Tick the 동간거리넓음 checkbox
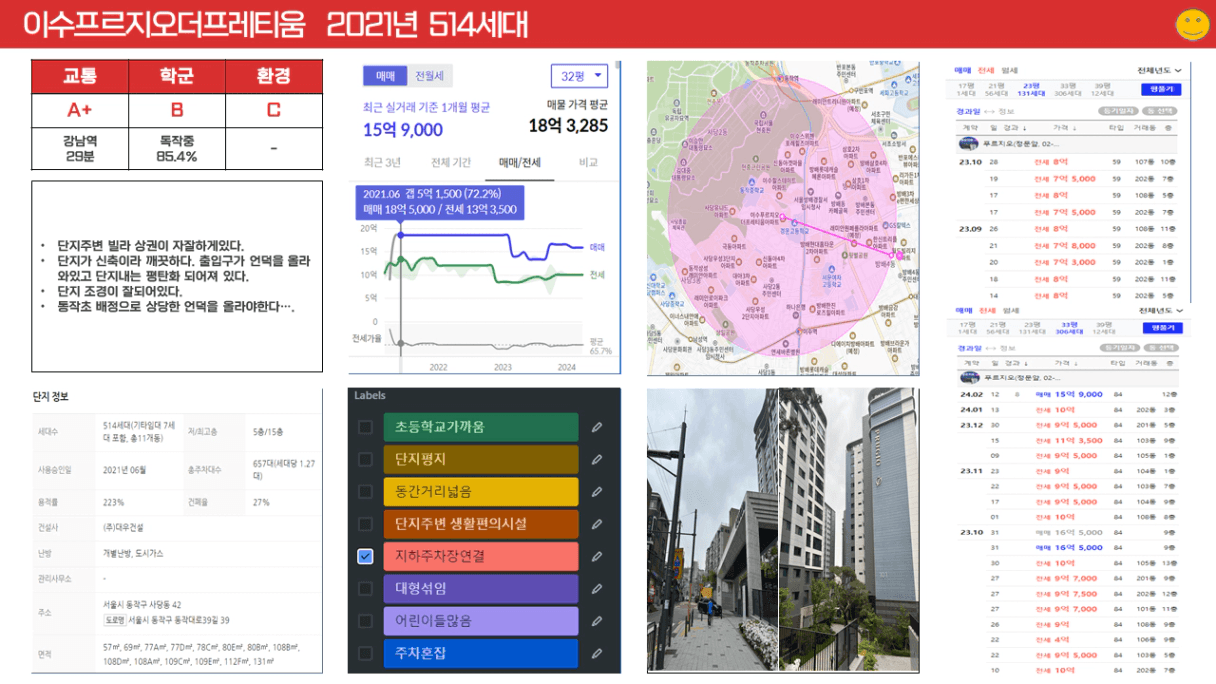The height and width of the screenshot is (684, 1216). [365, 491]
